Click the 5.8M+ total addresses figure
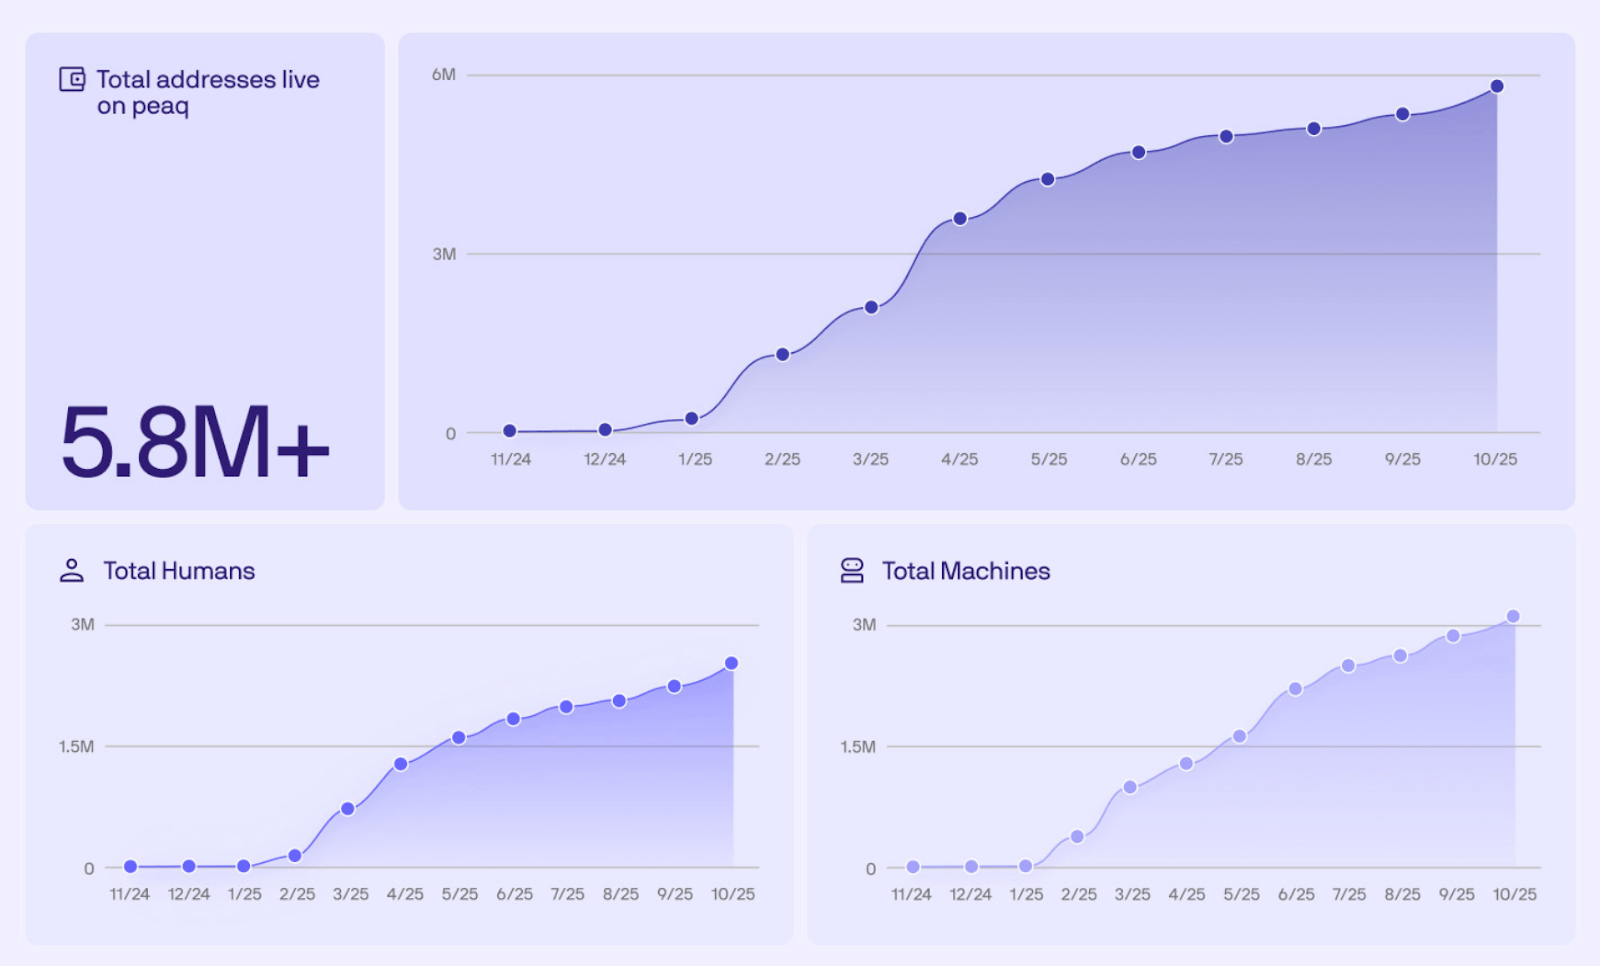1600x966 pixels. click(195, 441)
